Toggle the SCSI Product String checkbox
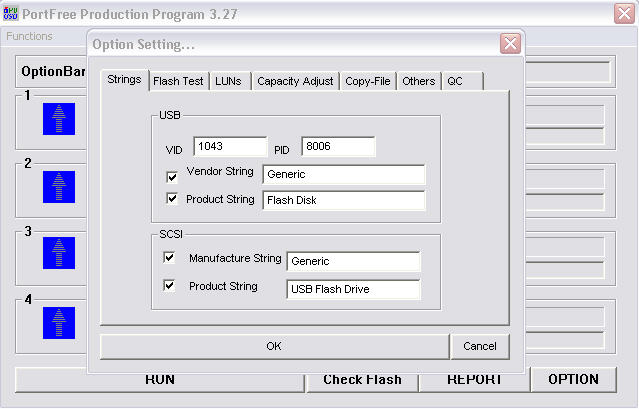Screen dimensions: 639x409 169,285
